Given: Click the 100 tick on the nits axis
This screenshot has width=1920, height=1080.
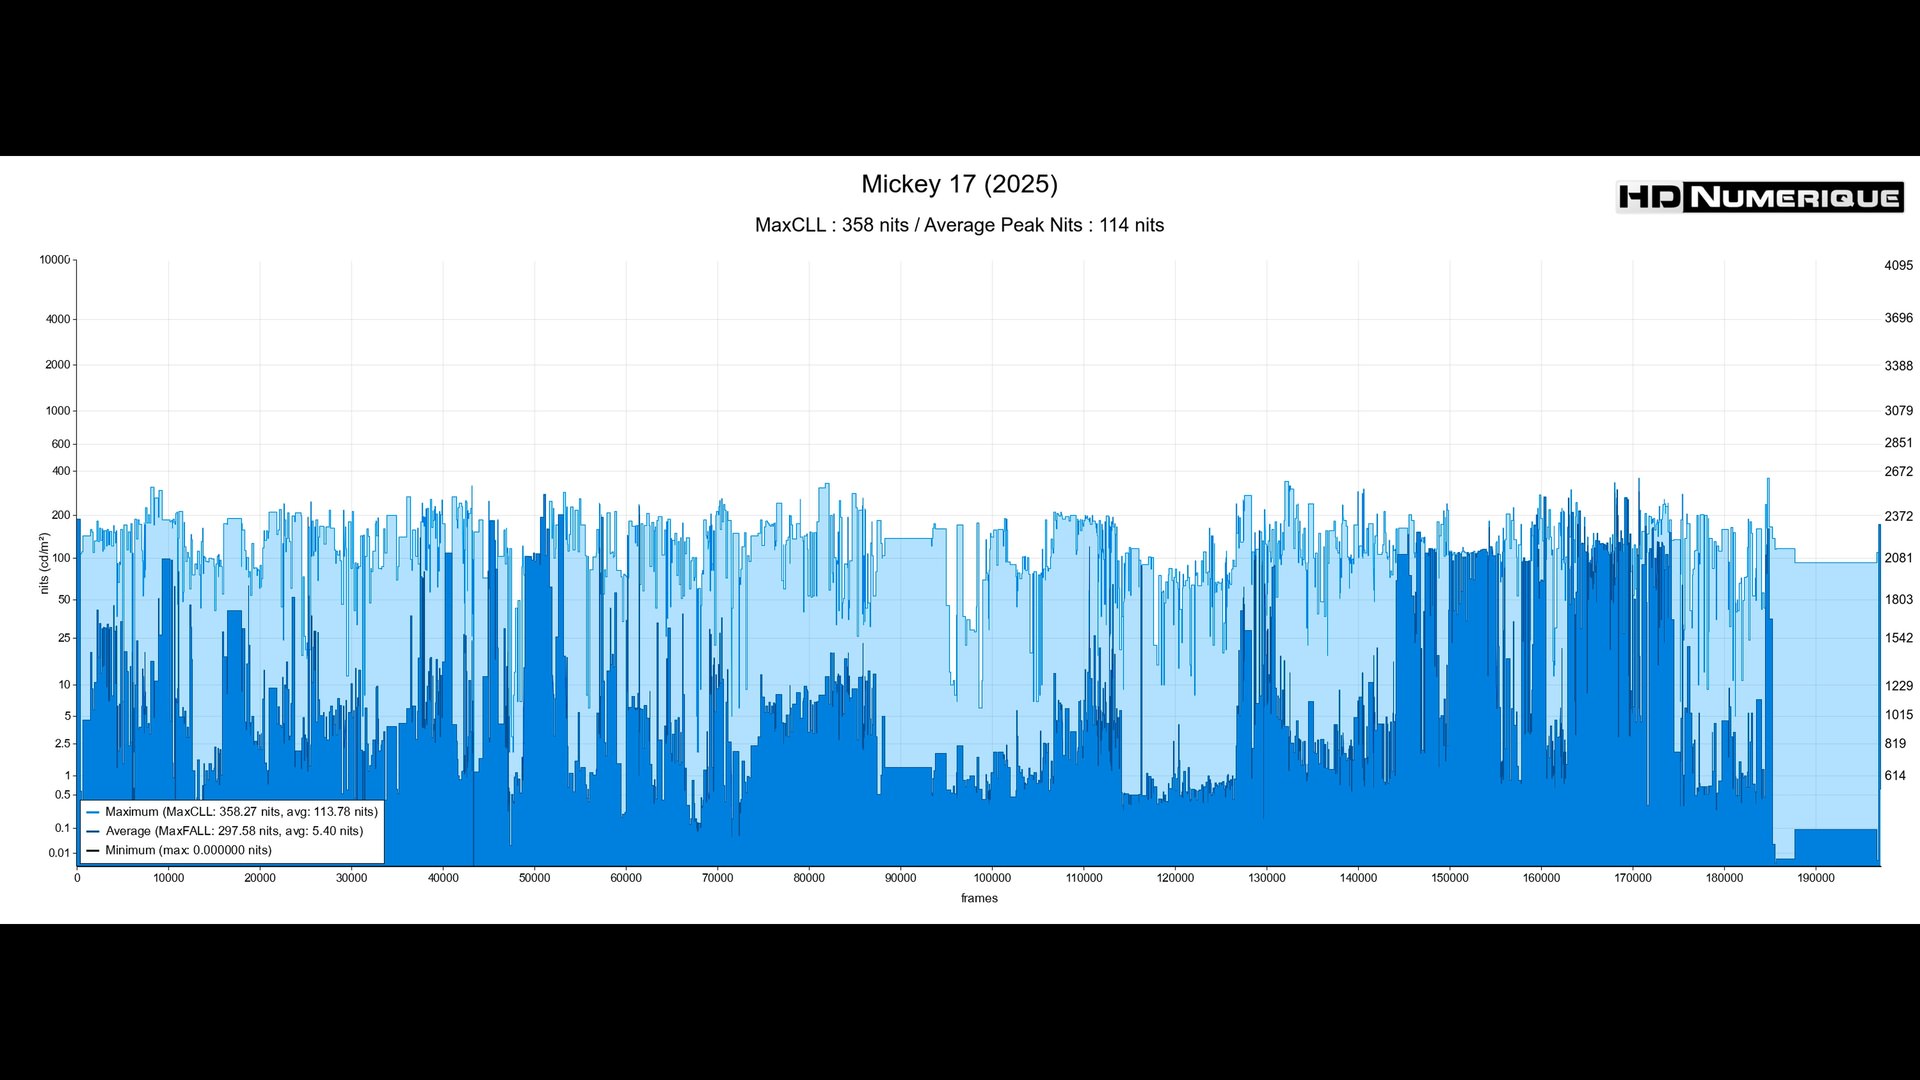Looking at the screenshot, I should pos(61,558).
